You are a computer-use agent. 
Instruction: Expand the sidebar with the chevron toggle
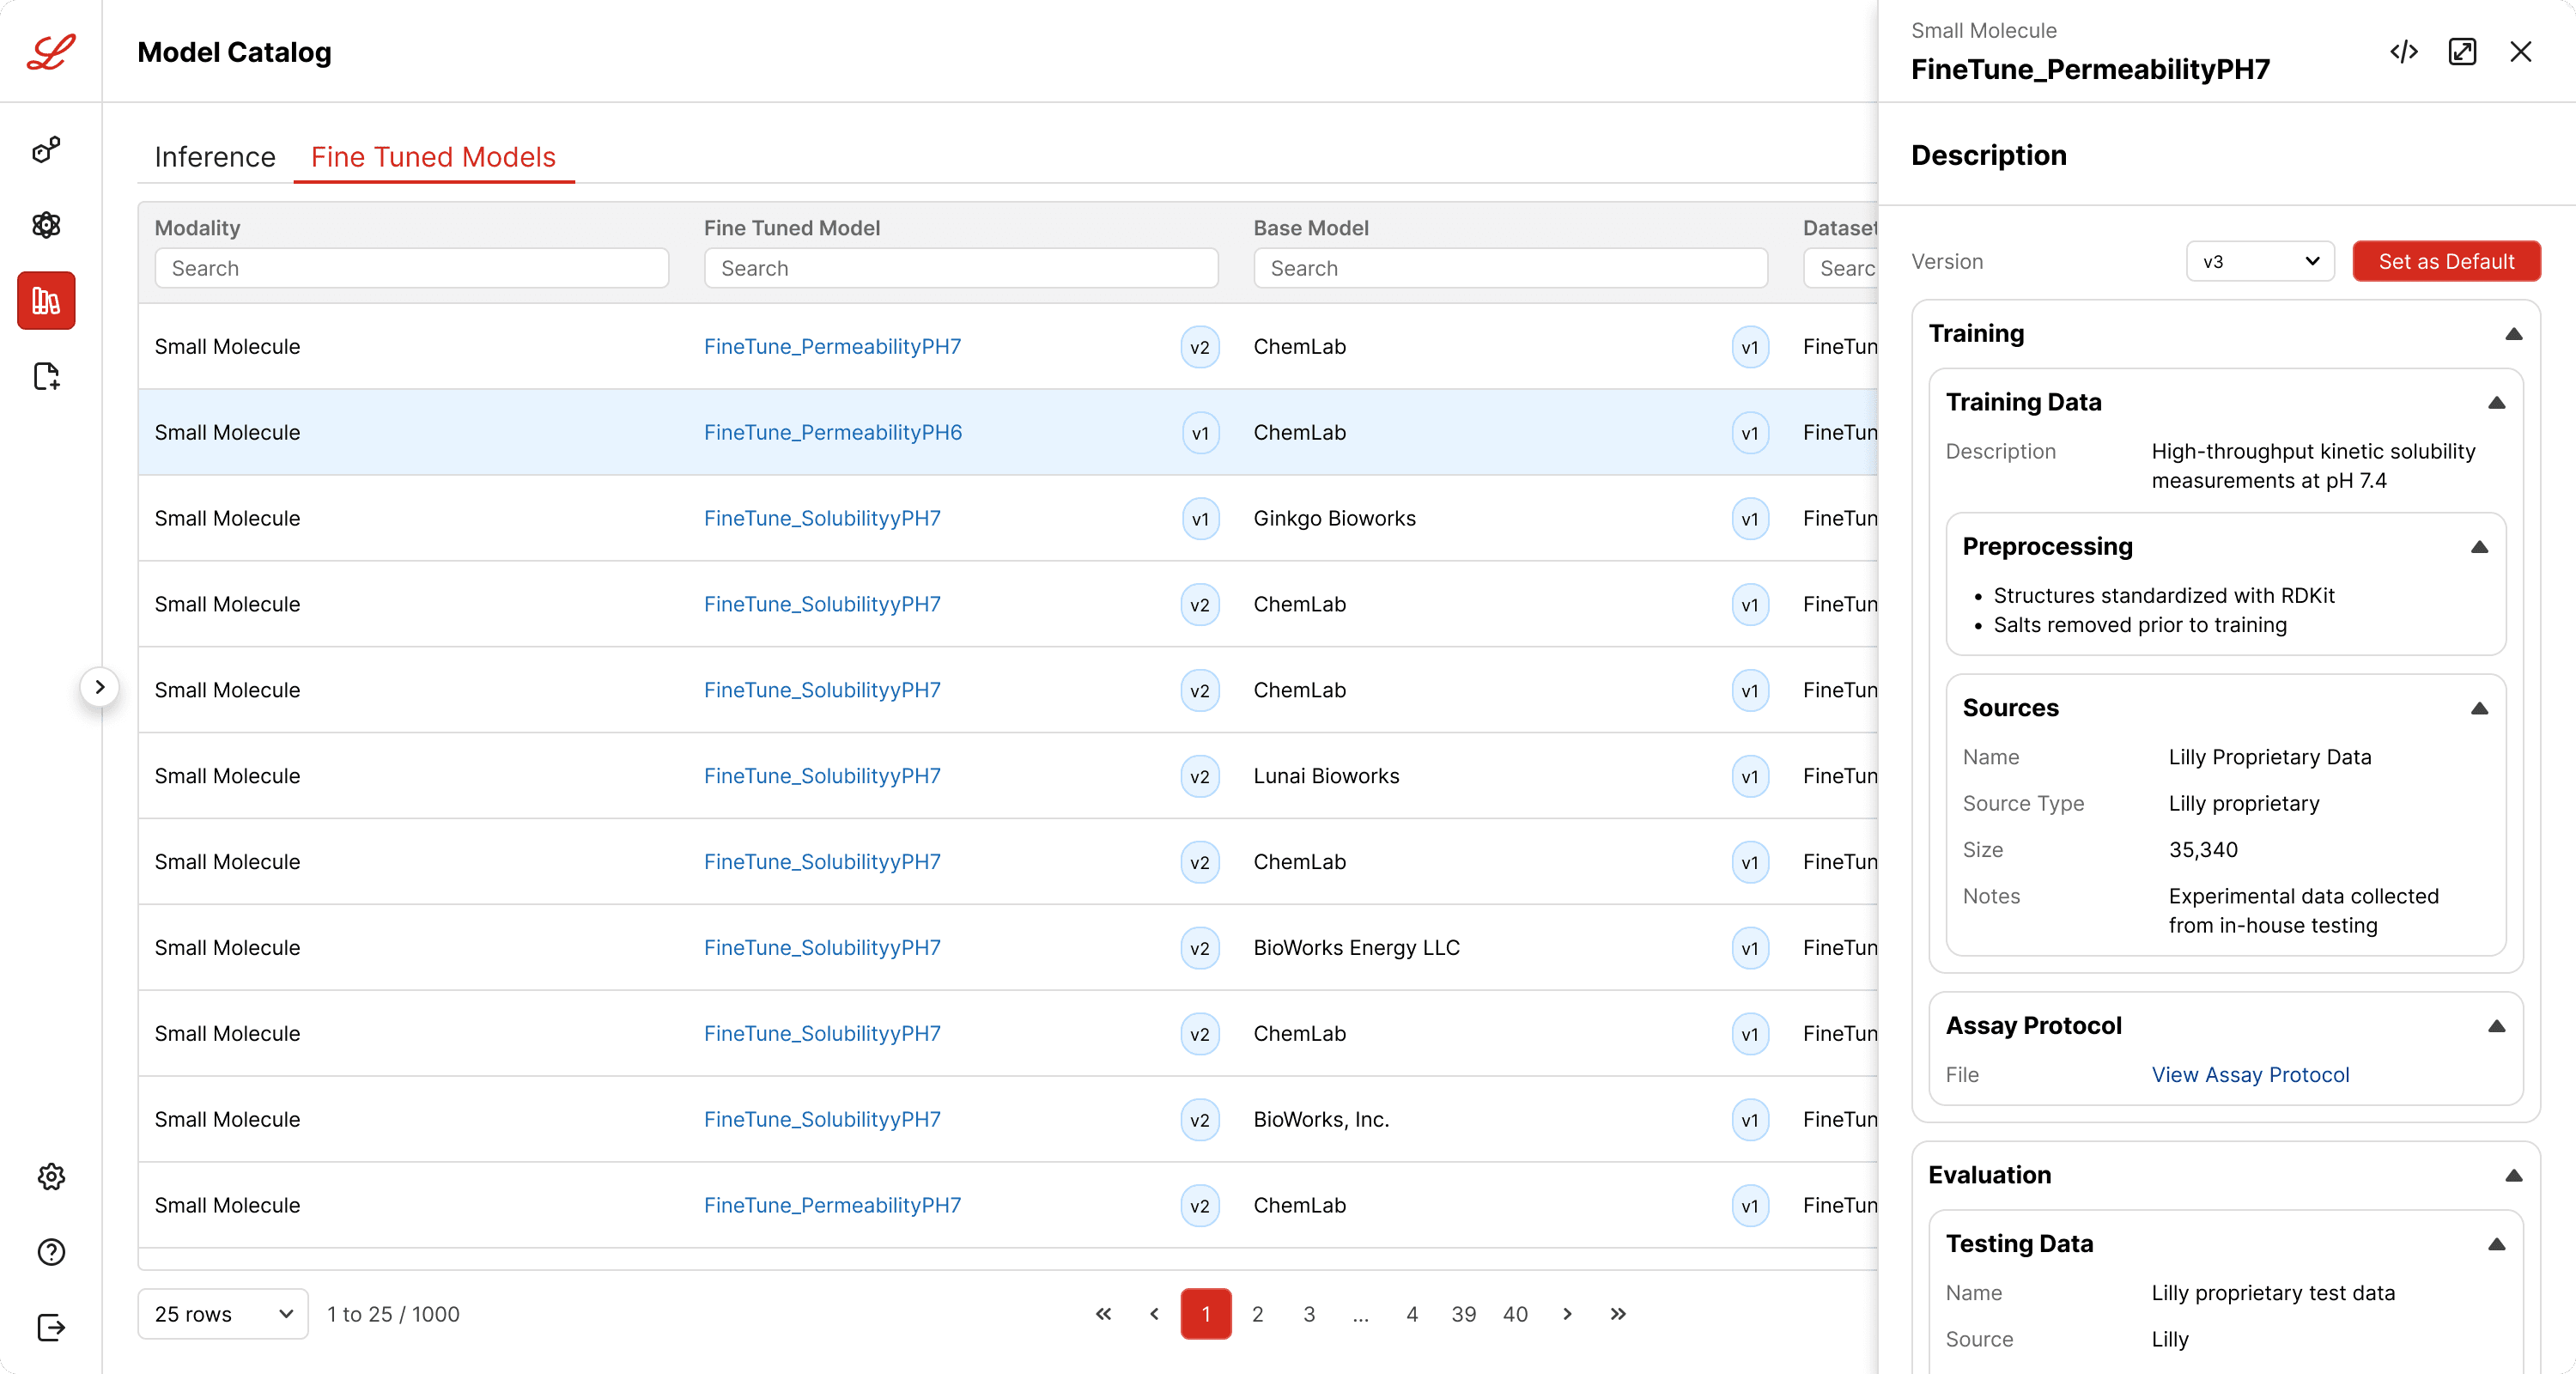point(100,687)
